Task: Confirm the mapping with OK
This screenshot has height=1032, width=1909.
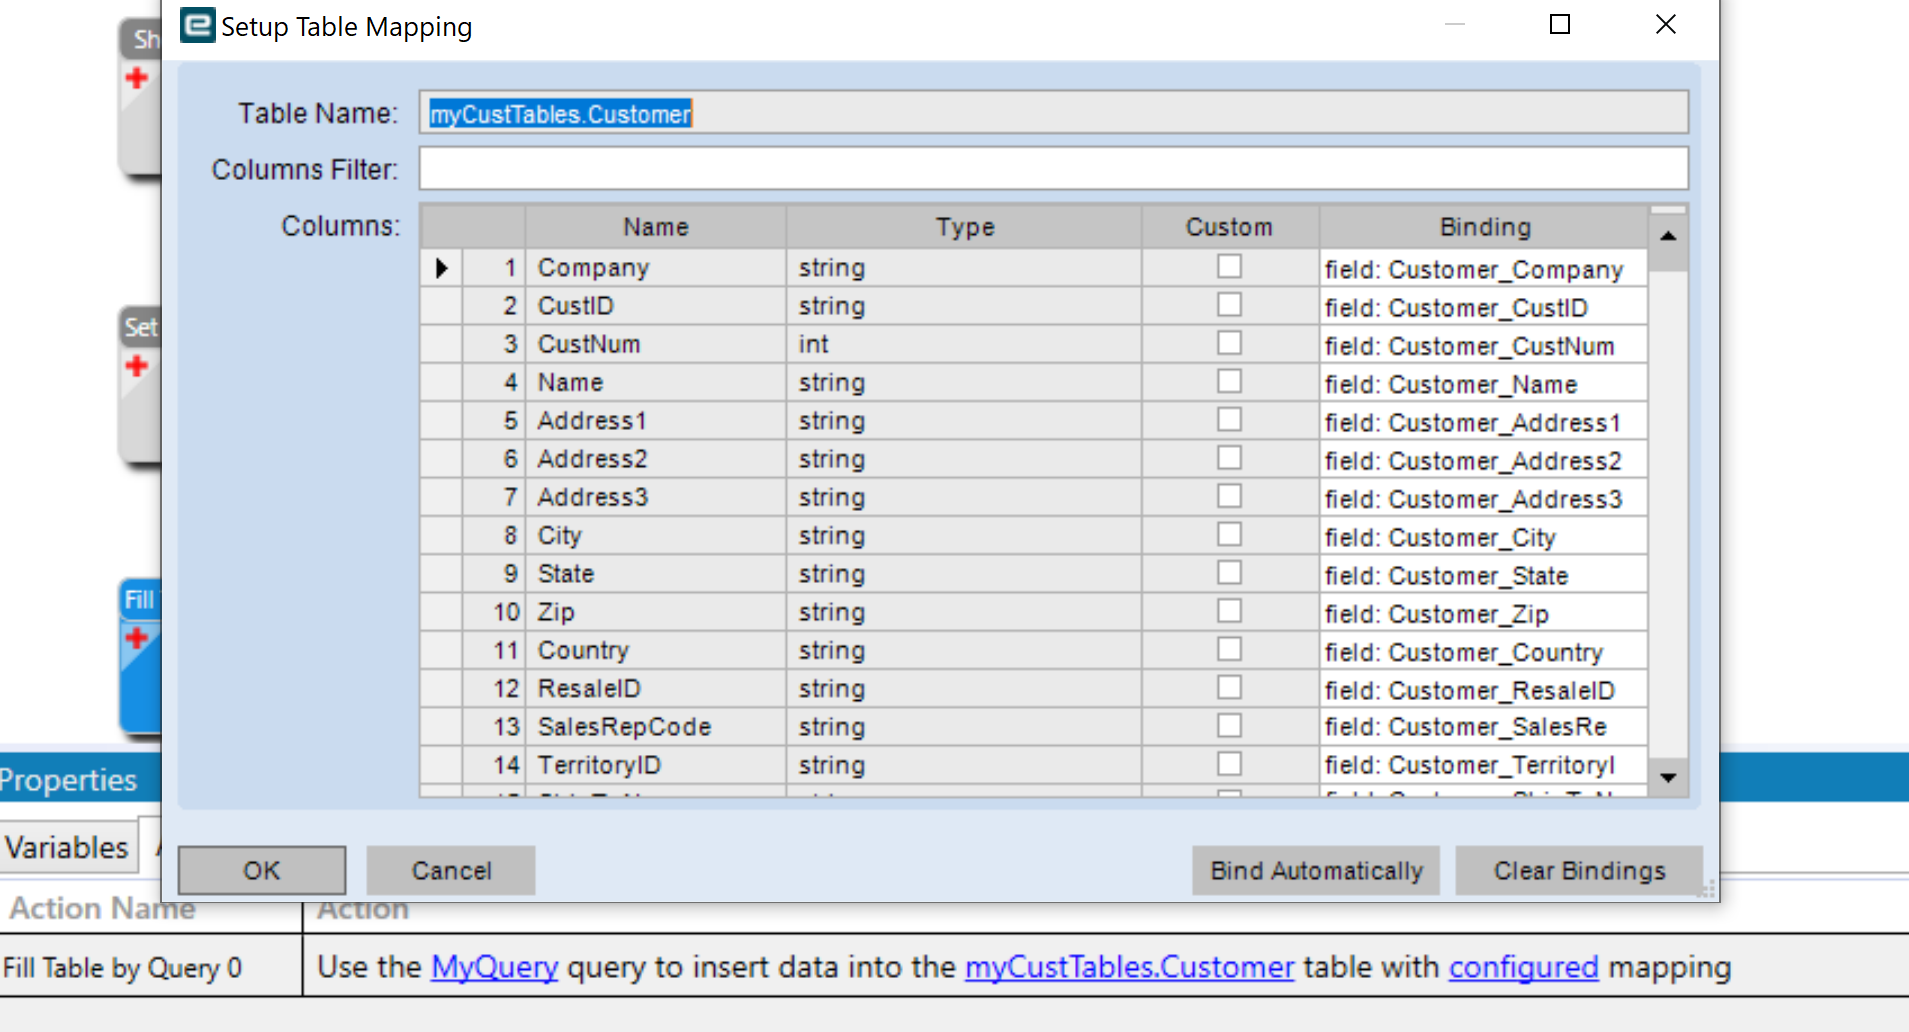Action: [260, 869]
